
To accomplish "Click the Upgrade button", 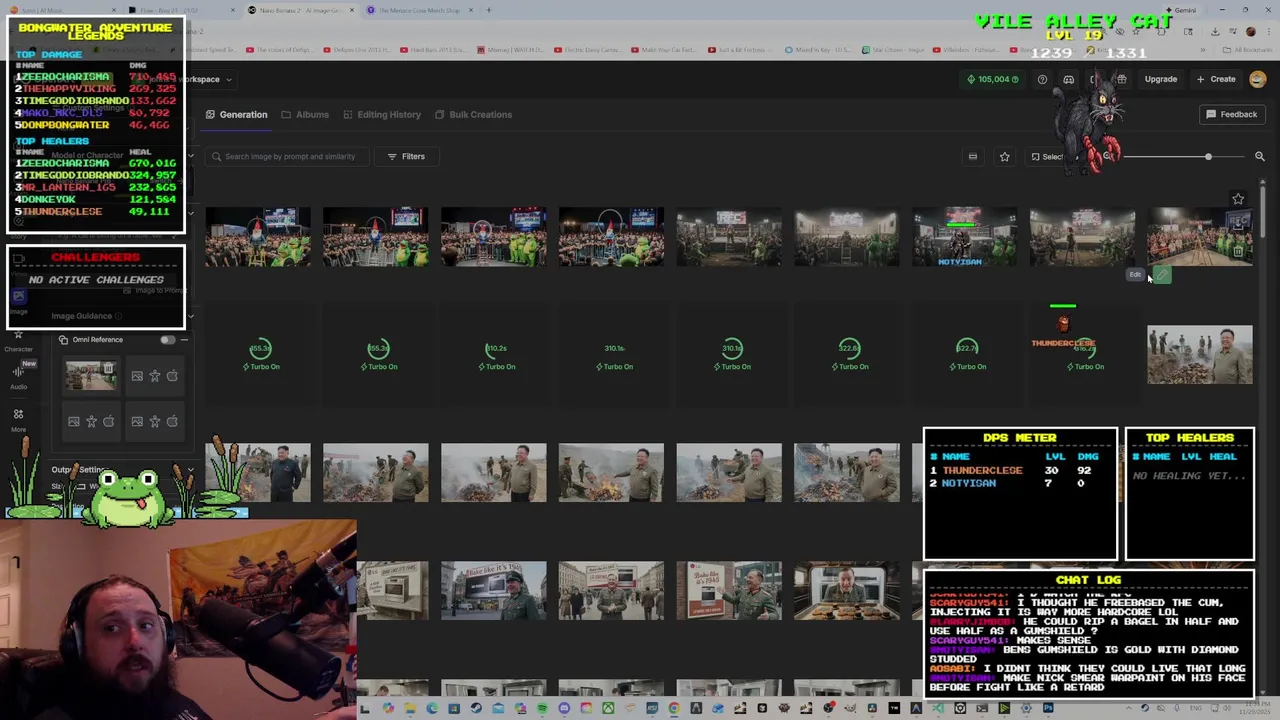I will (1161, 79).
